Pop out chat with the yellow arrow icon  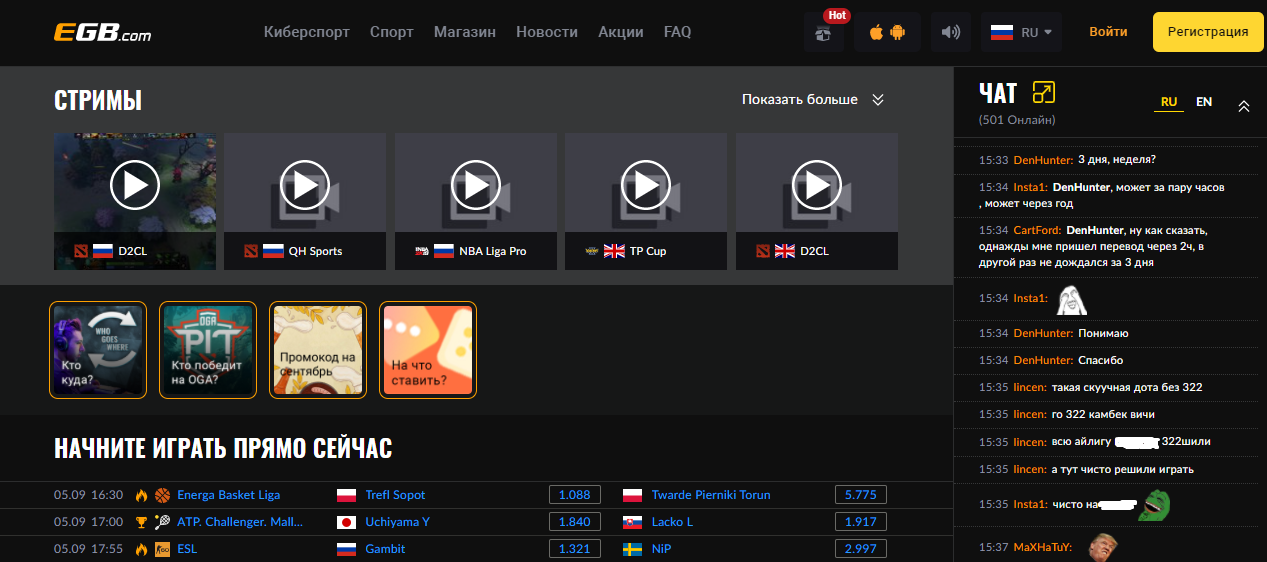click(1044, 93)
